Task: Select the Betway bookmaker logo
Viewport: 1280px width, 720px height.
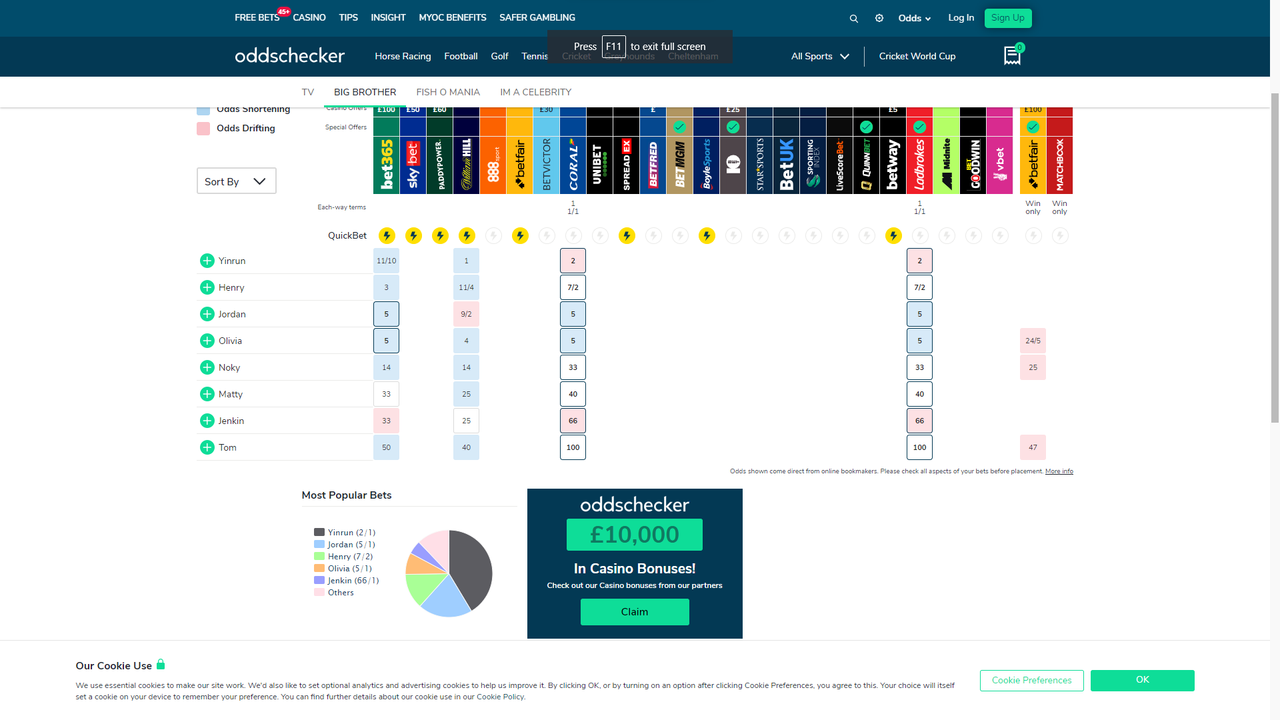Action: point(893,166)
